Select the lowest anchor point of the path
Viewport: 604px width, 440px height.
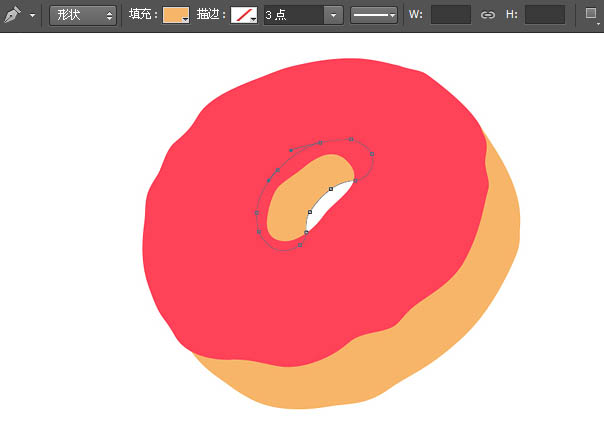tap(299, 245)
